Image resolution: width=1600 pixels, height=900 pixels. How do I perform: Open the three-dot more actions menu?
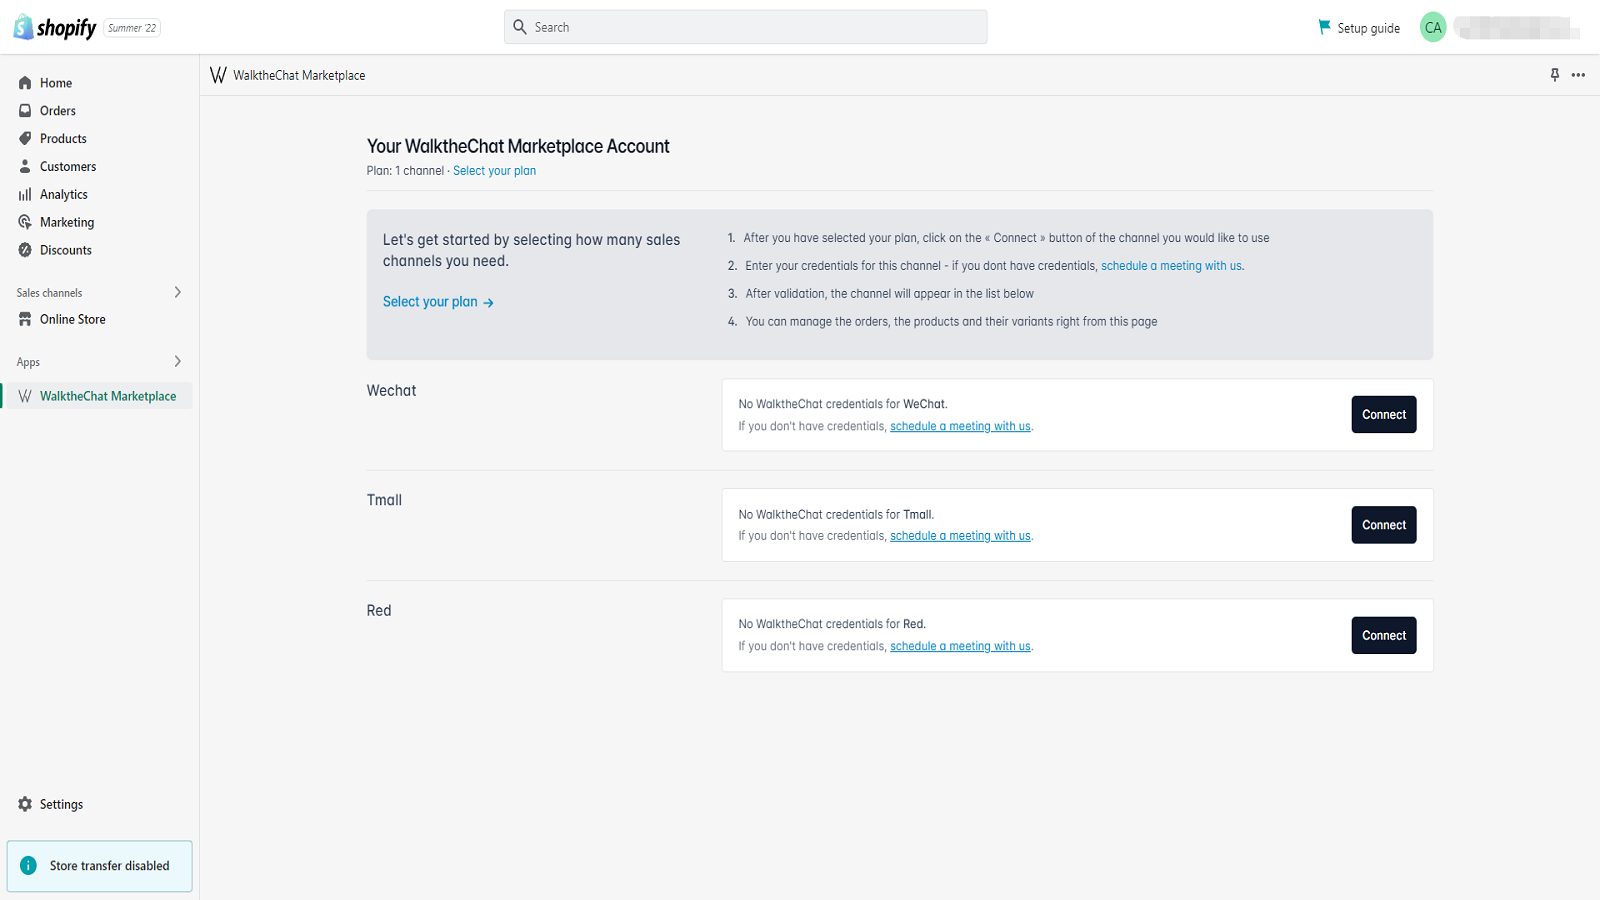point(1578,75)
